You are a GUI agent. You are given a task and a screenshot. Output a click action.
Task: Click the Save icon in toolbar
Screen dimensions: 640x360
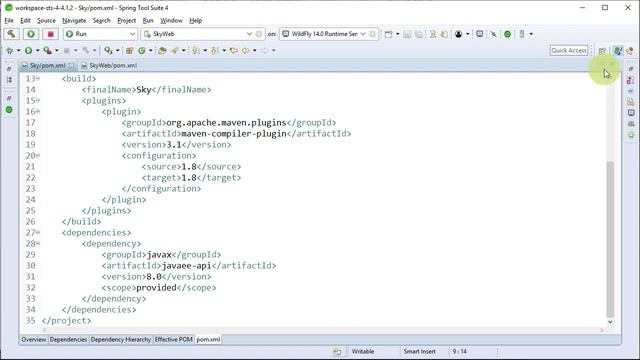click(407, 34)
